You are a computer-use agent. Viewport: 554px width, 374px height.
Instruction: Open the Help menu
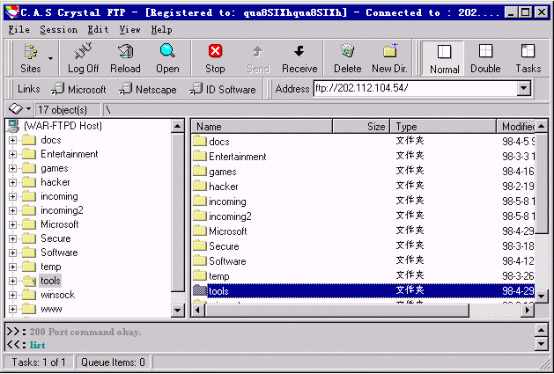(x=162, y=30)
